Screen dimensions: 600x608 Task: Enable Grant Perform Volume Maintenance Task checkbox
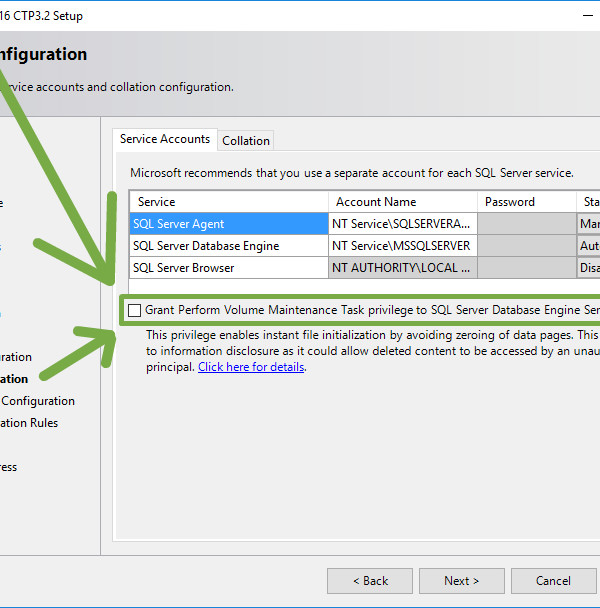point(134,310)
